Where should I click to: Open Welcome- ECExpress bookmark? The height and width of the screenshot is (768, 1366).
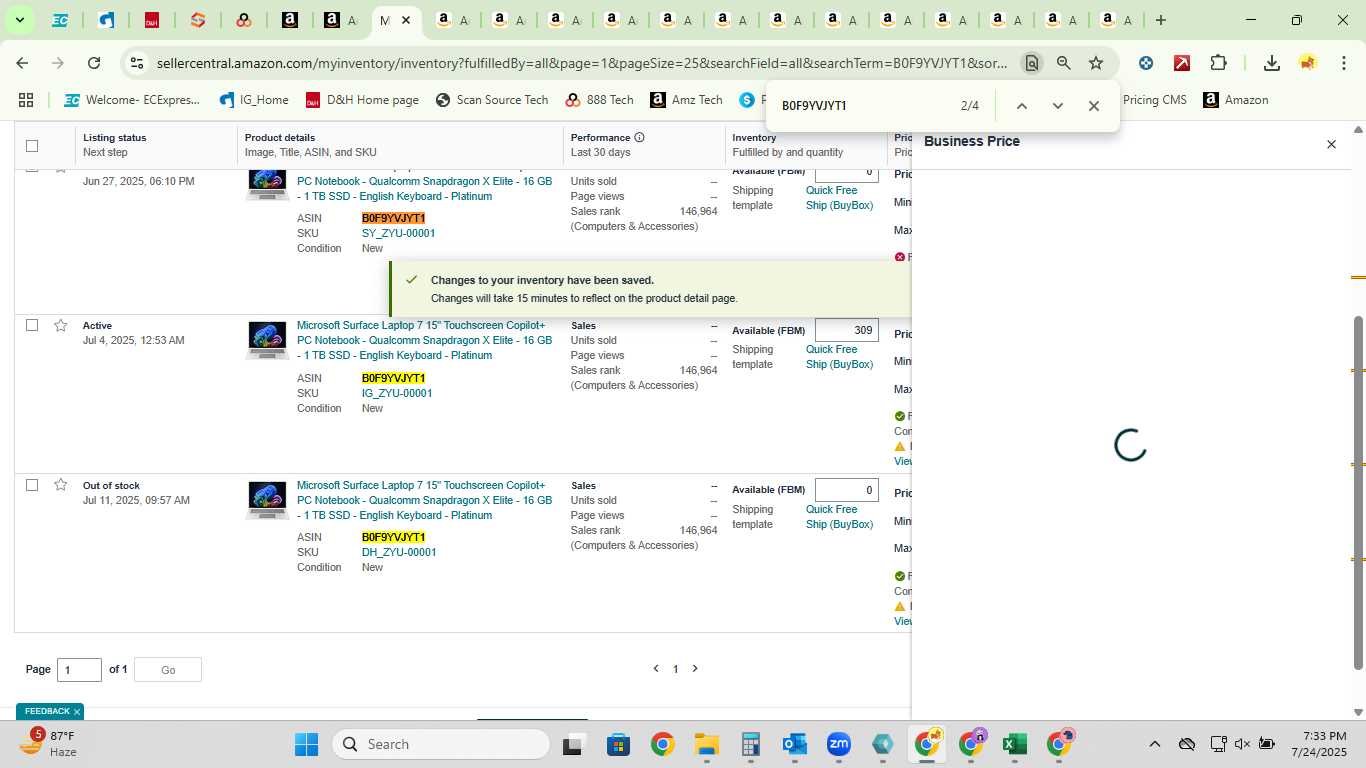131,100
